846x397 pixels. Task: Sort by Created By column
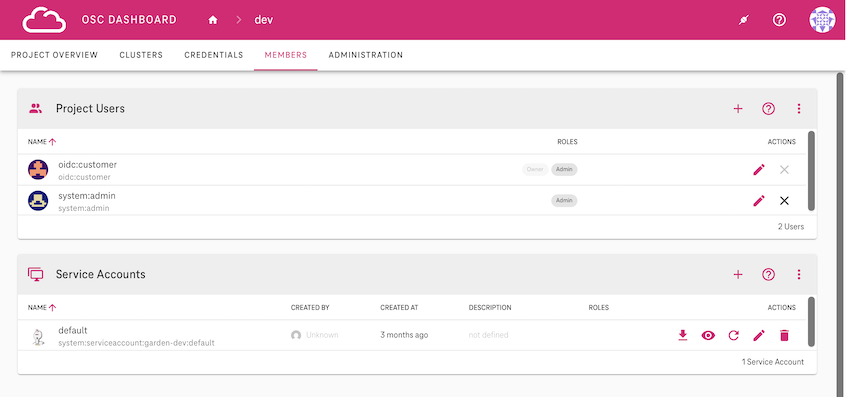pyautogui.click(x=310, y=307)
